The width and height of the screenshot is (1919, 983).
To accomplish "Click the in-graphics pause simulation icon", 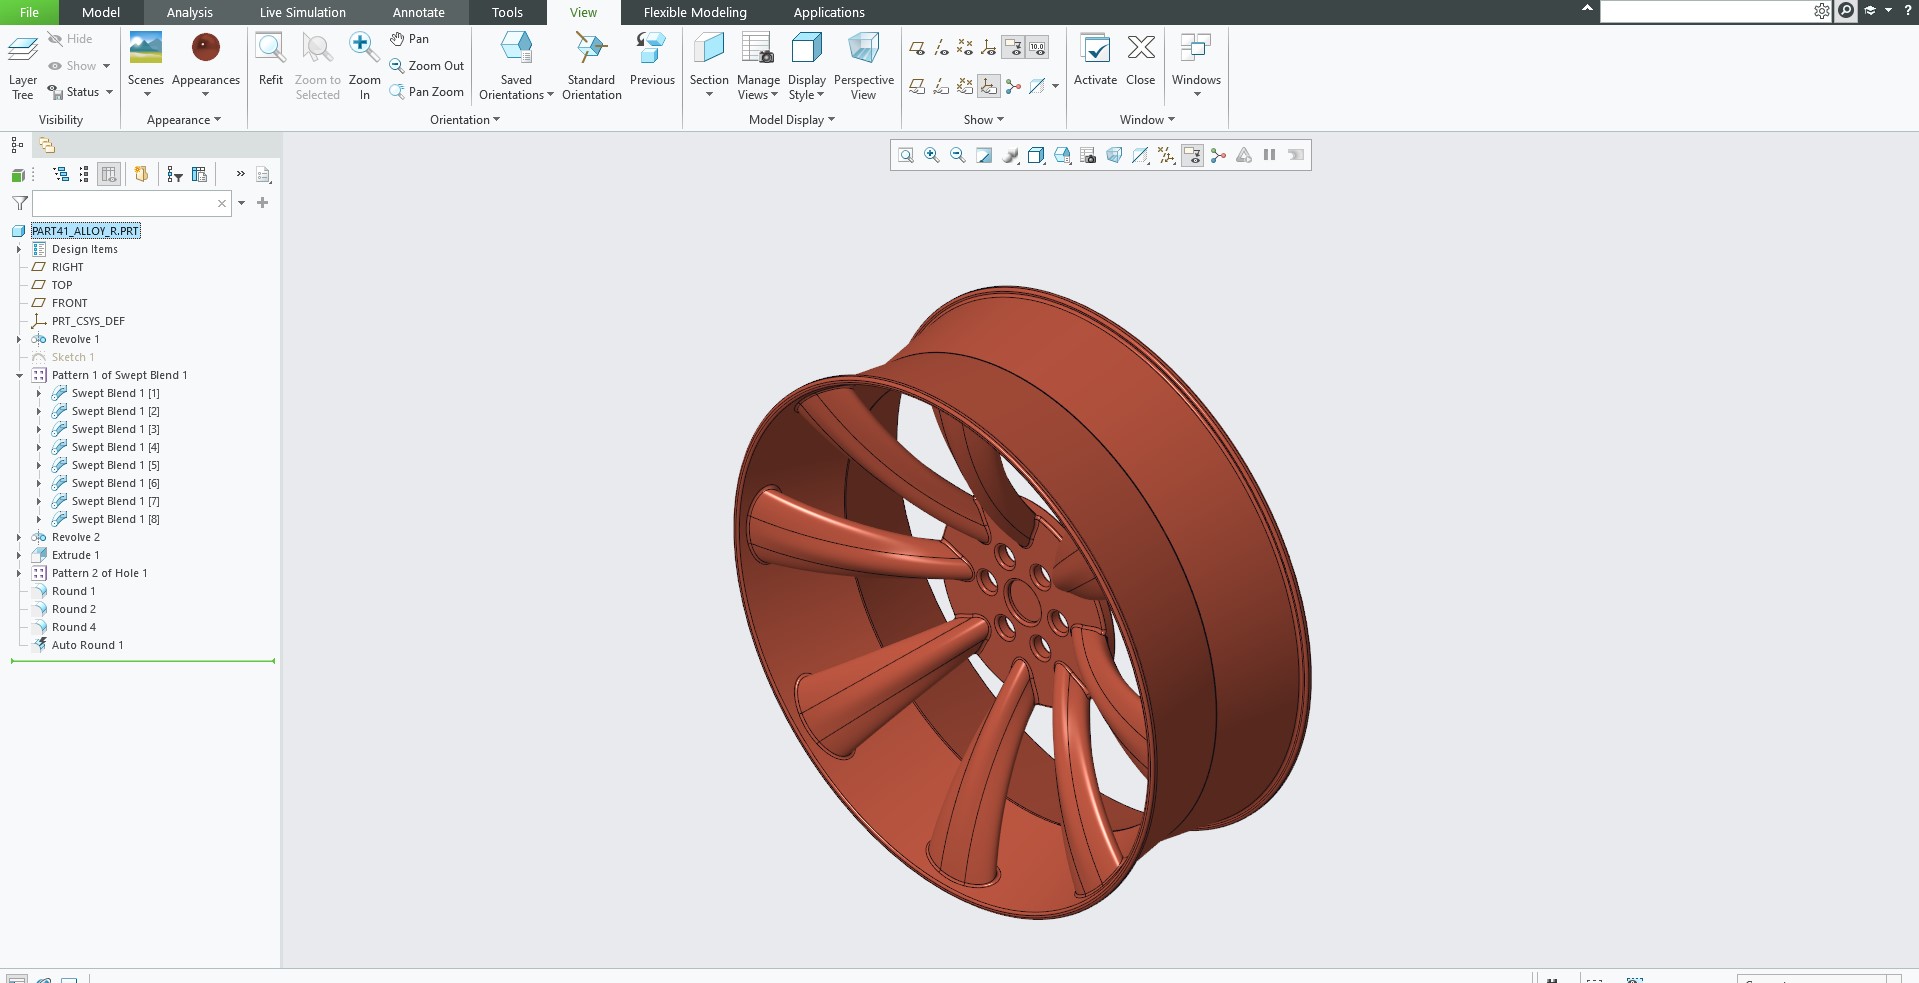I will tap(1270, 155).
